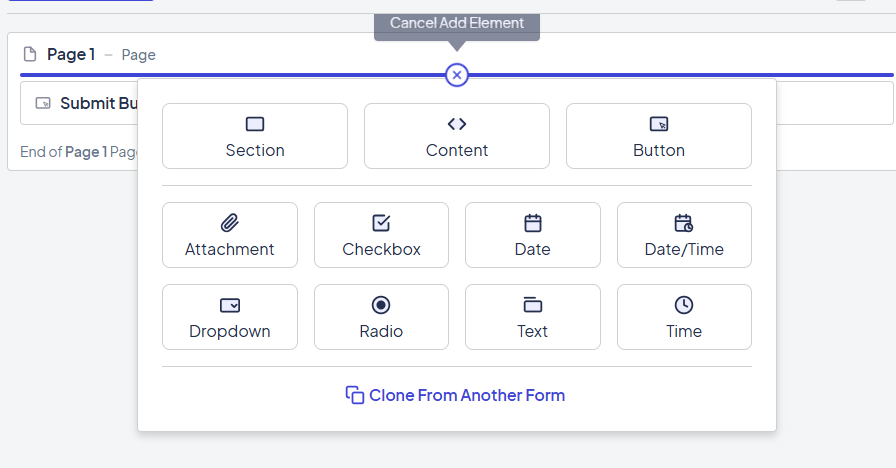This screenshot has width=896, height=468.
Task: Click the Page 1 document icon
Action: point(30,54)
